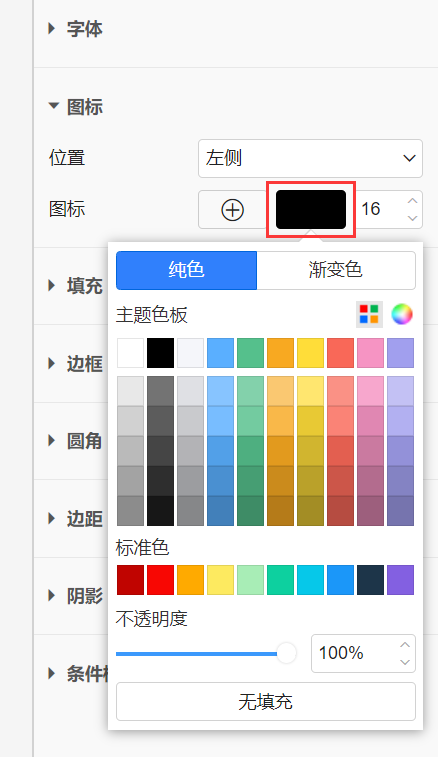This screenshot has width=438, height=757.
Task: Click the 标准色 label
Action: pyautogui.click(x=142, y=547)
